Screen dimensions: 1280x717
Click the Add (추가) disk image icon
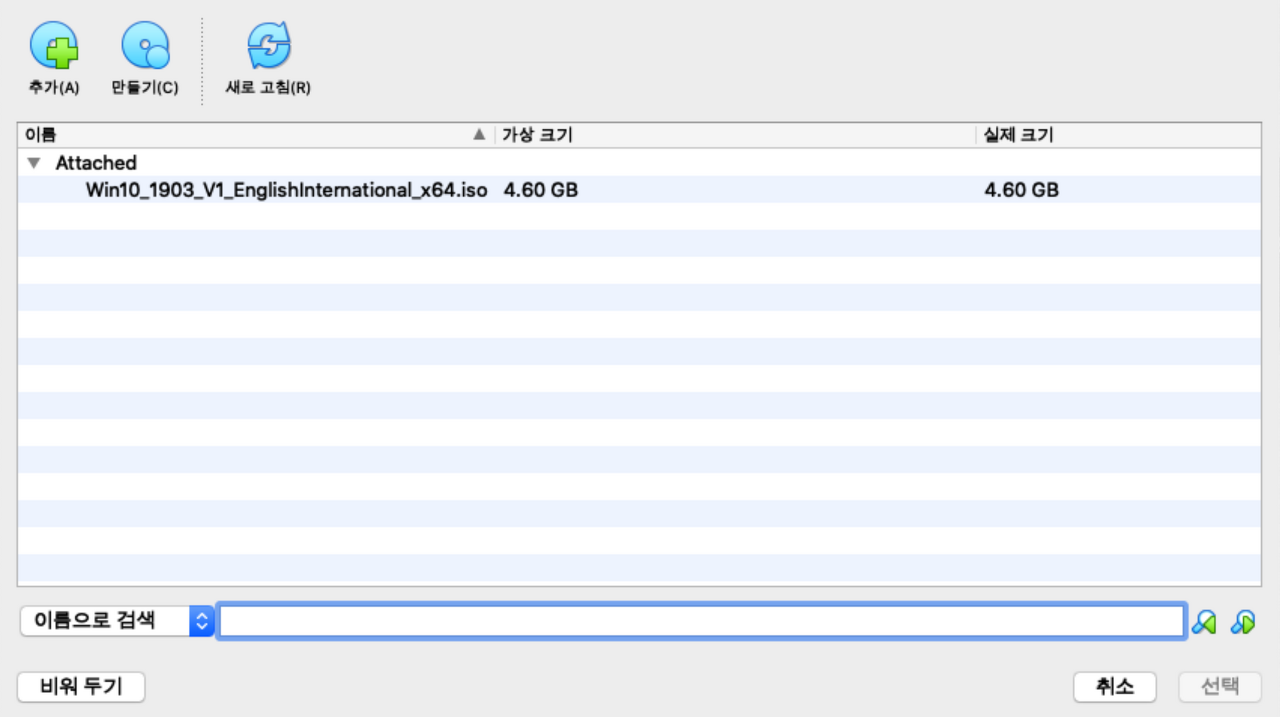tap(54, 45)
